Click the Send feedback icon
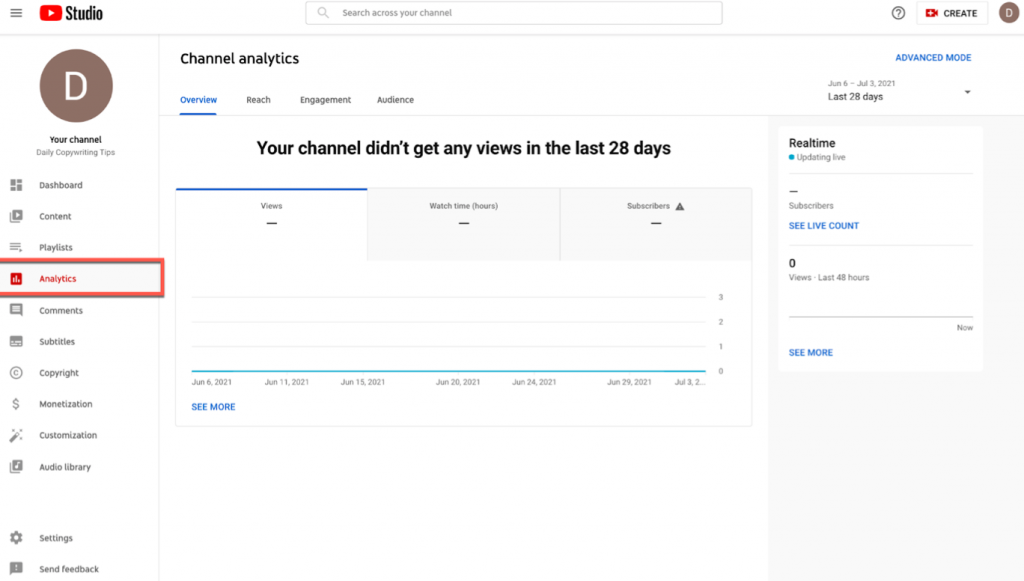Viewport: 1024px width, 581px height. (16, 569)
